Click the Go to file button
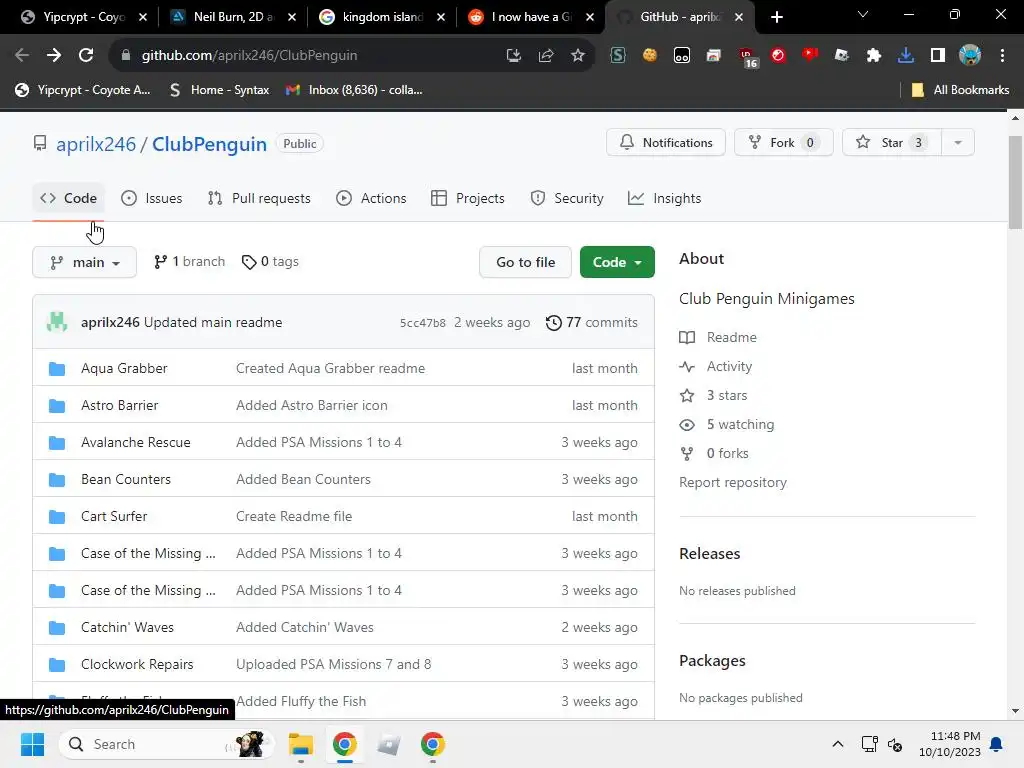 click(x=525, y=262)
